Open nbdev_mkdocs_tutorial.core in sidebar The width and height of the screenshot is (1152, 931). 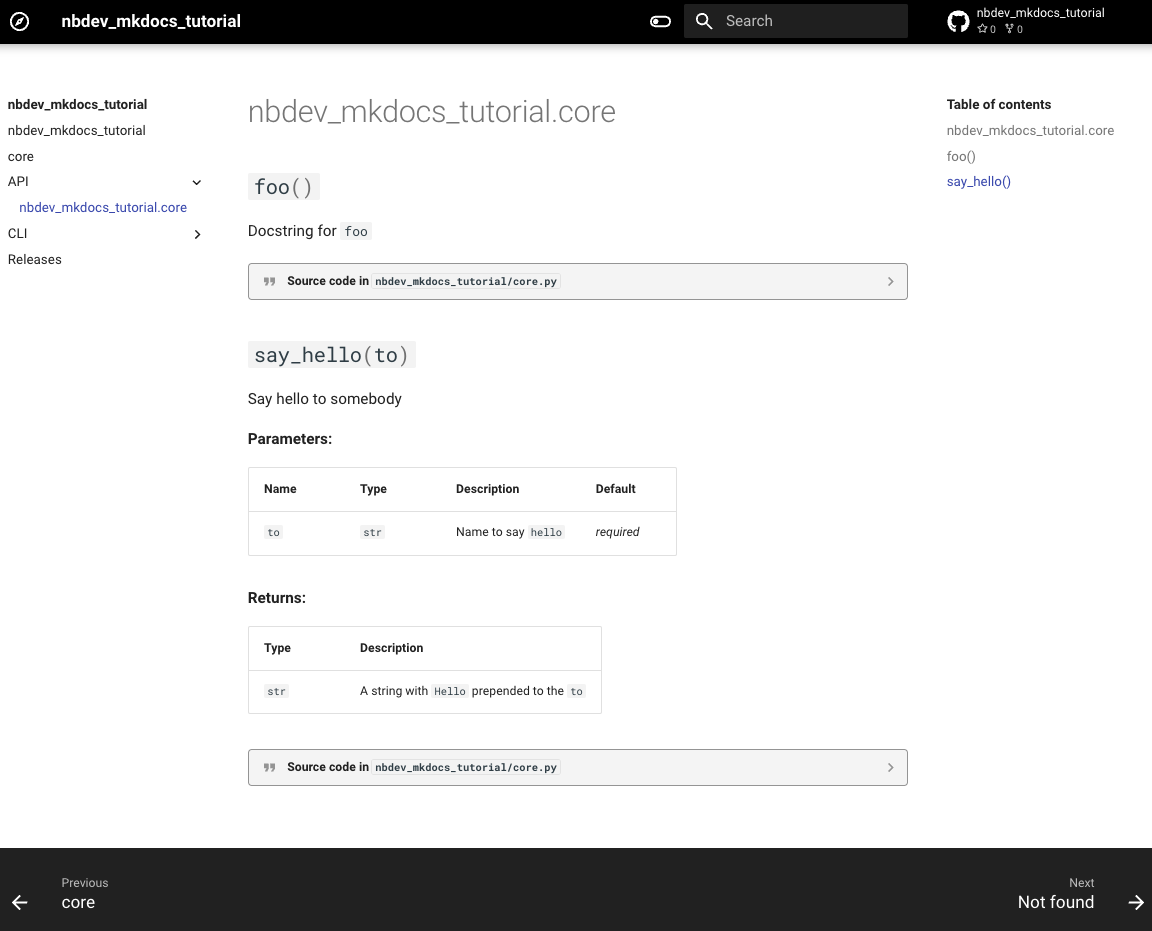(103, 208)
